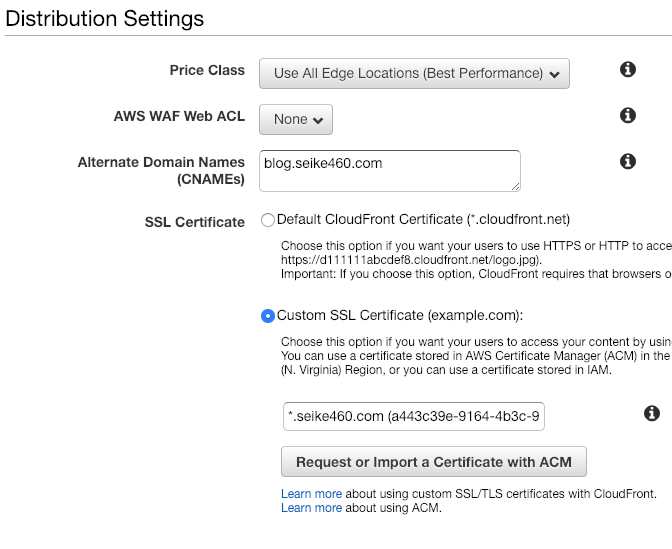
Task: Open Learn more link about custom SSL/TLS certificates
Action: 311,494
